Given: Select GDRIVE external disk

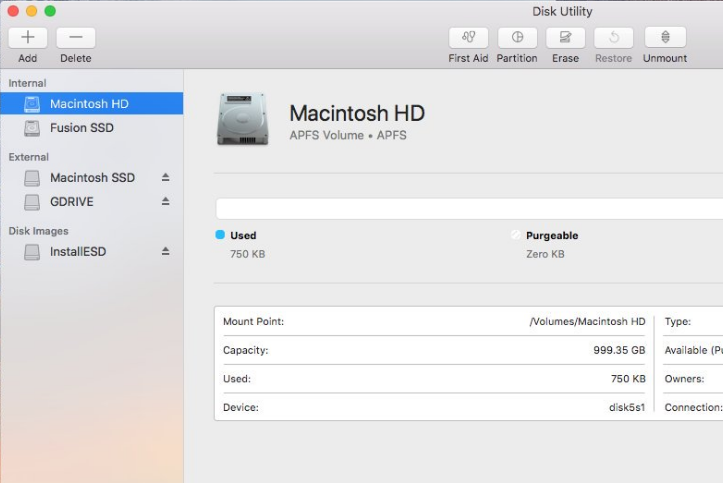Looking at the screenshot, I should pos(92,201).
